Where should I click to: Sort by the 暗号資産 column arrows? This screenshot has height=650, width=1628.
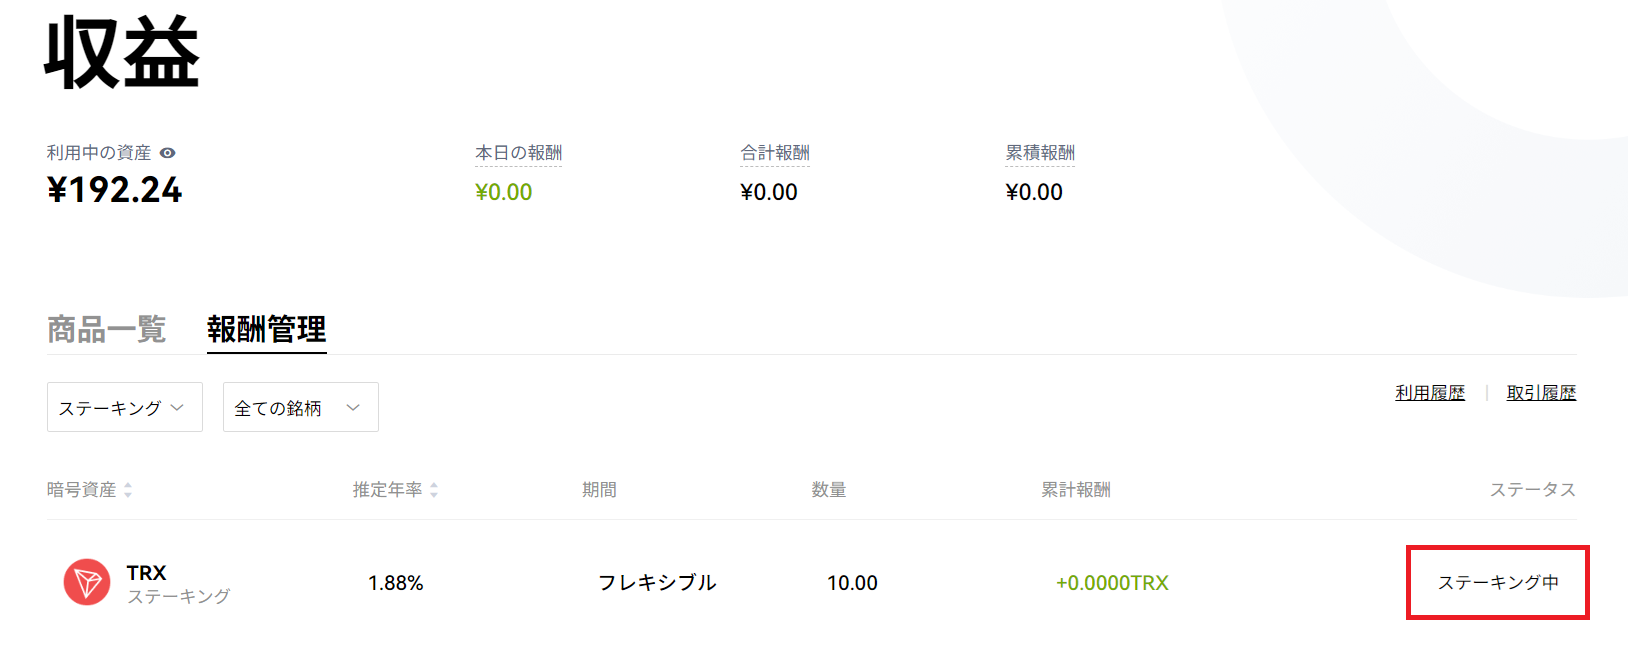pyautogui.click(x=128, y=490)
